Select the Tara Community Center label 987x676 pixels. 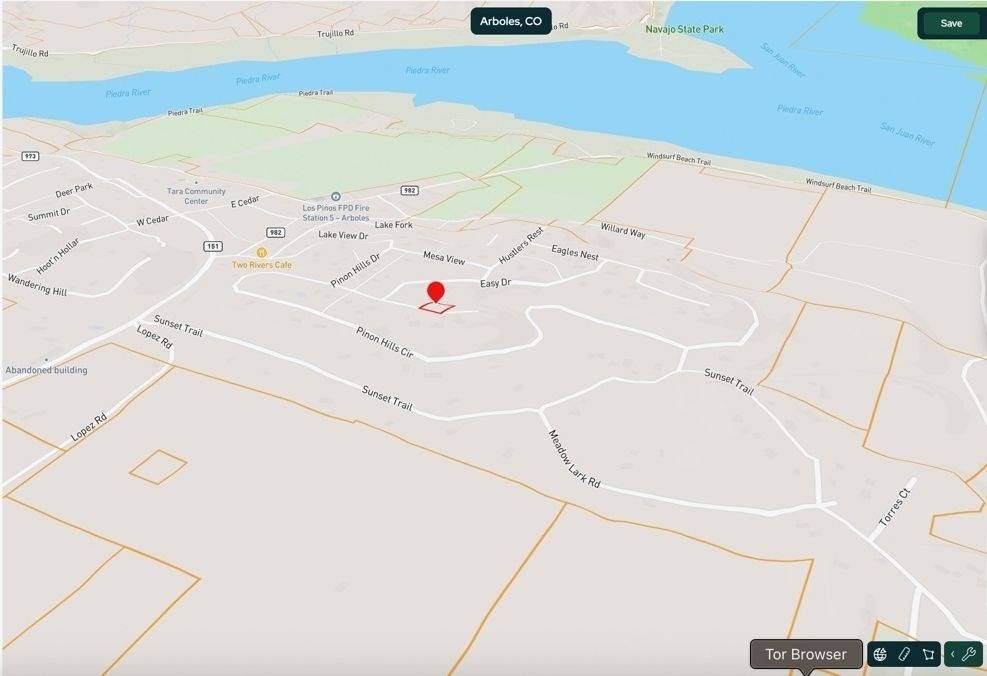click(x=196, y=196)
